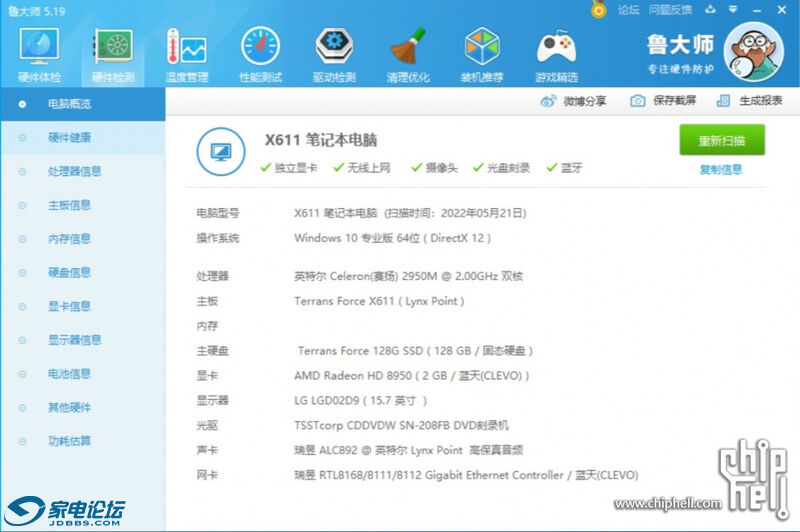Image resolution: width=800 pixels, height=532 pixels.
Task: Click the Terrans Force 128G SSD value
Action: 415,351
